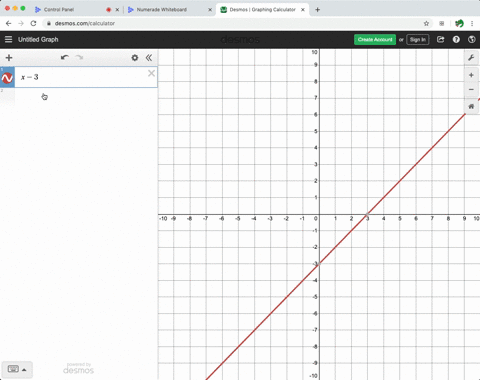Open the browser extensions icon

click(x=442, y=23)
